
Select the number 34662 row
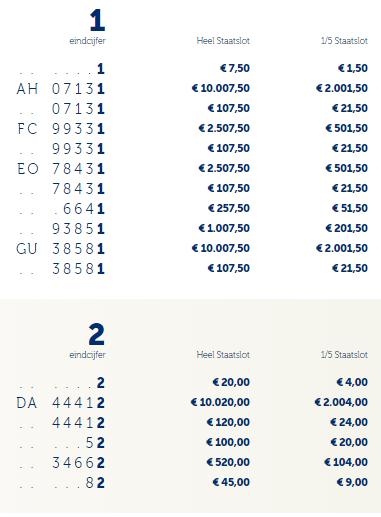tap(61, 463)
